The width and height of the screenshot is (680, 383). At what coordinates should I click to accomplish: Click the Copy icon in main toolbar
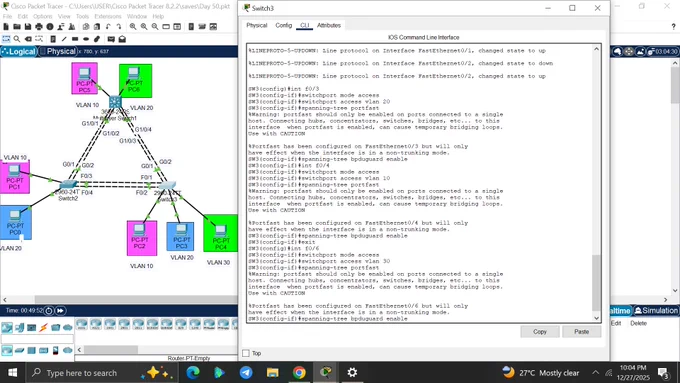coord(86,27)
